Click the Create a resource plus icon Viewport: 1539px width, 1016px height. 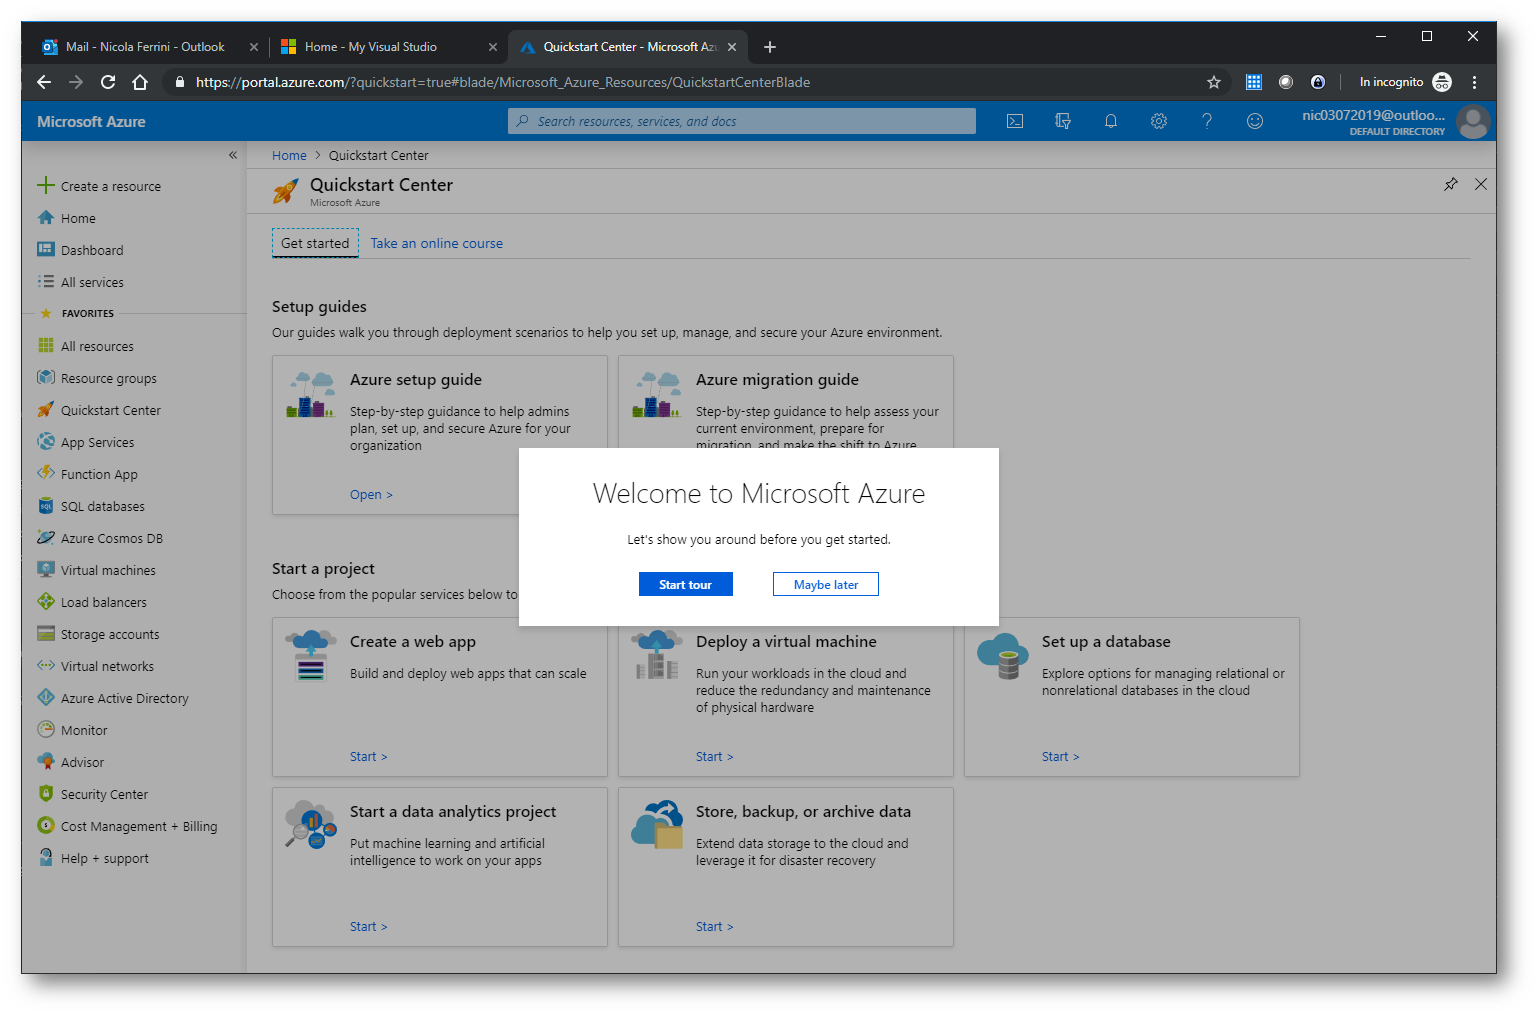(46, 185)
